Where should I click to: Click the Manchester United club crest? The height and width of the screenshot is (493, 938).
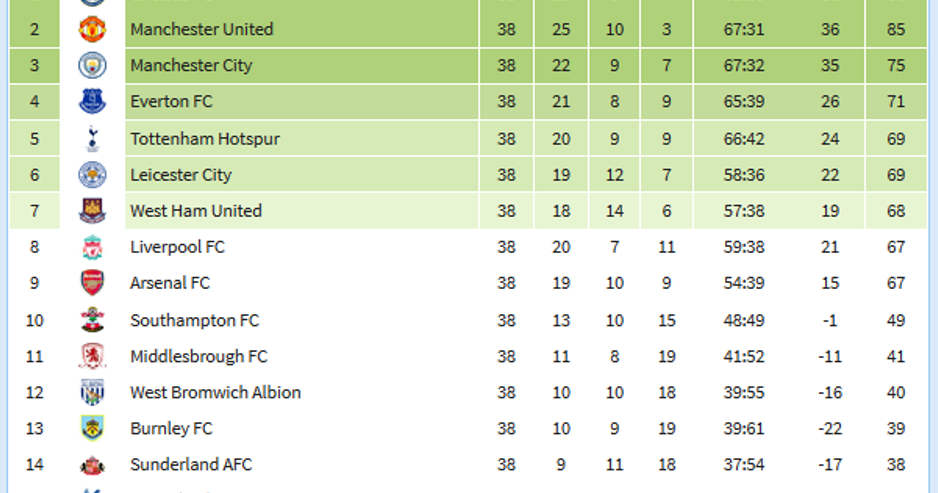[92, 29]
